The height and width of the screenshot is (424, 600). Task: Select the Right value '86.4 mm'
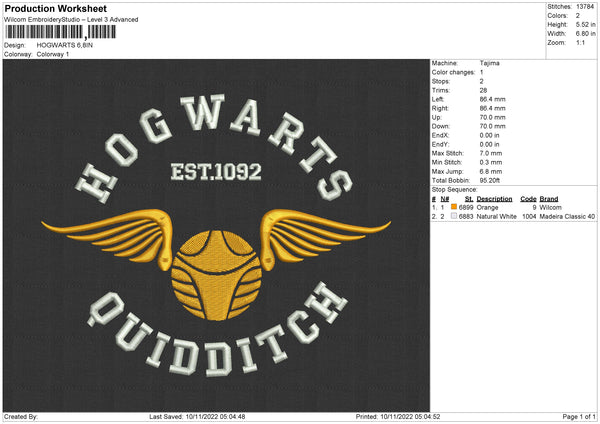(x=492, y=108)
